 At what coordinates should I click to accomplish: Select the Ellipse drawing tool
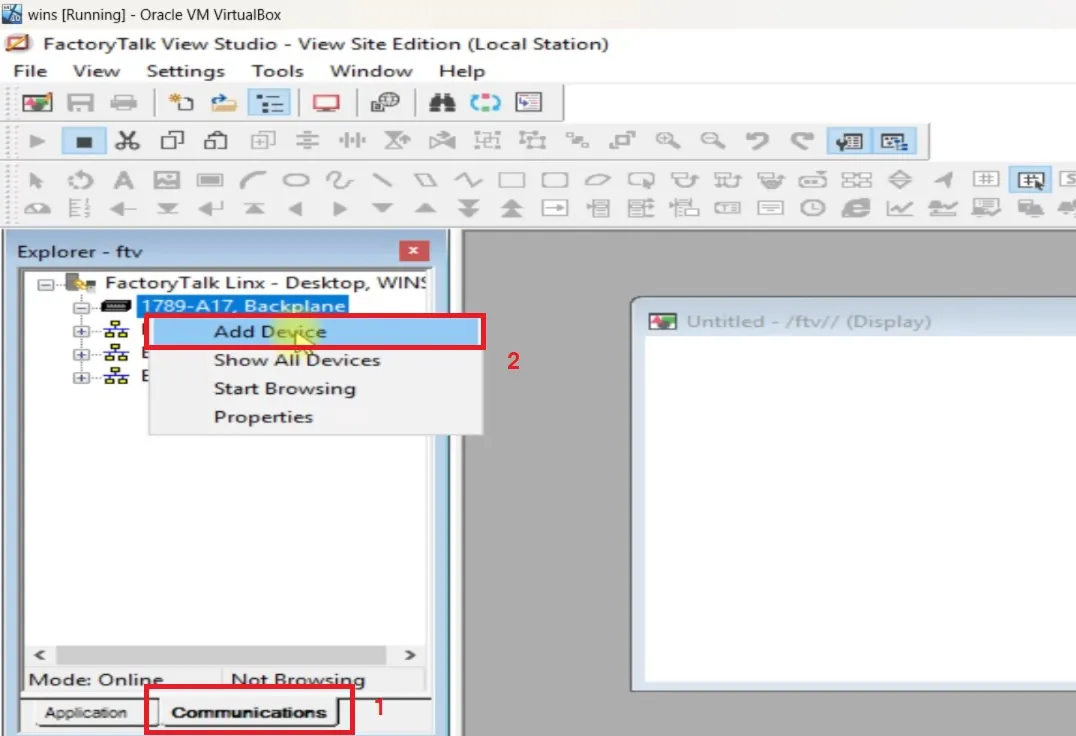295,180
